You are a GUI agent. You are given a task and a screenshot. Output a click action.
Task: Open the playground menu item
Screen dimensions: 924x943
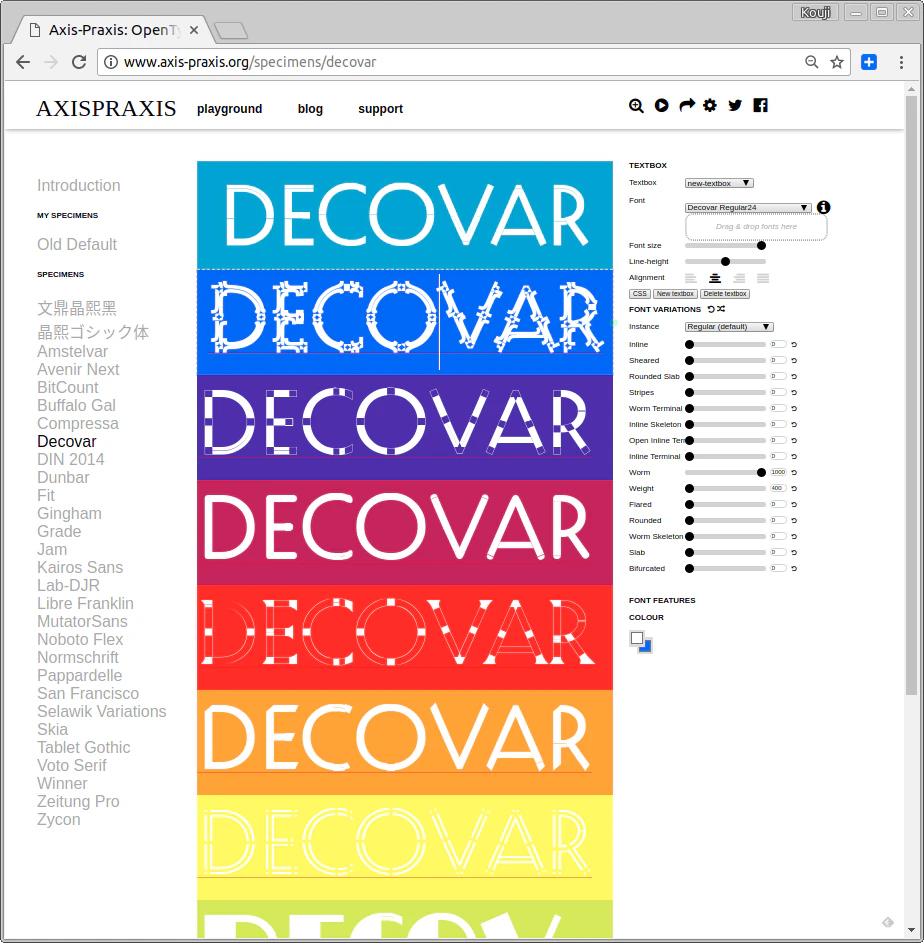tap(229, 109)
